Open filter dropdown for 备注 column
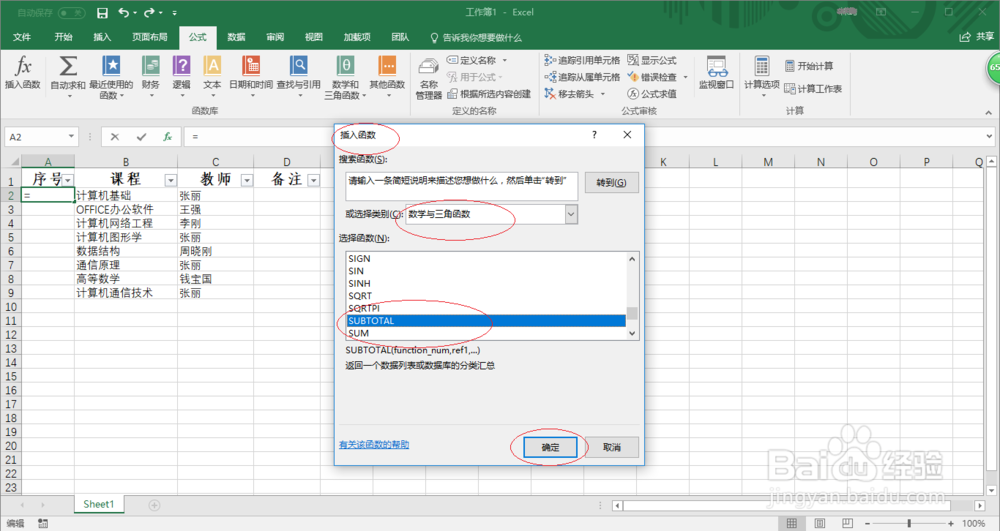1000x531 pixels. point(313,180)
